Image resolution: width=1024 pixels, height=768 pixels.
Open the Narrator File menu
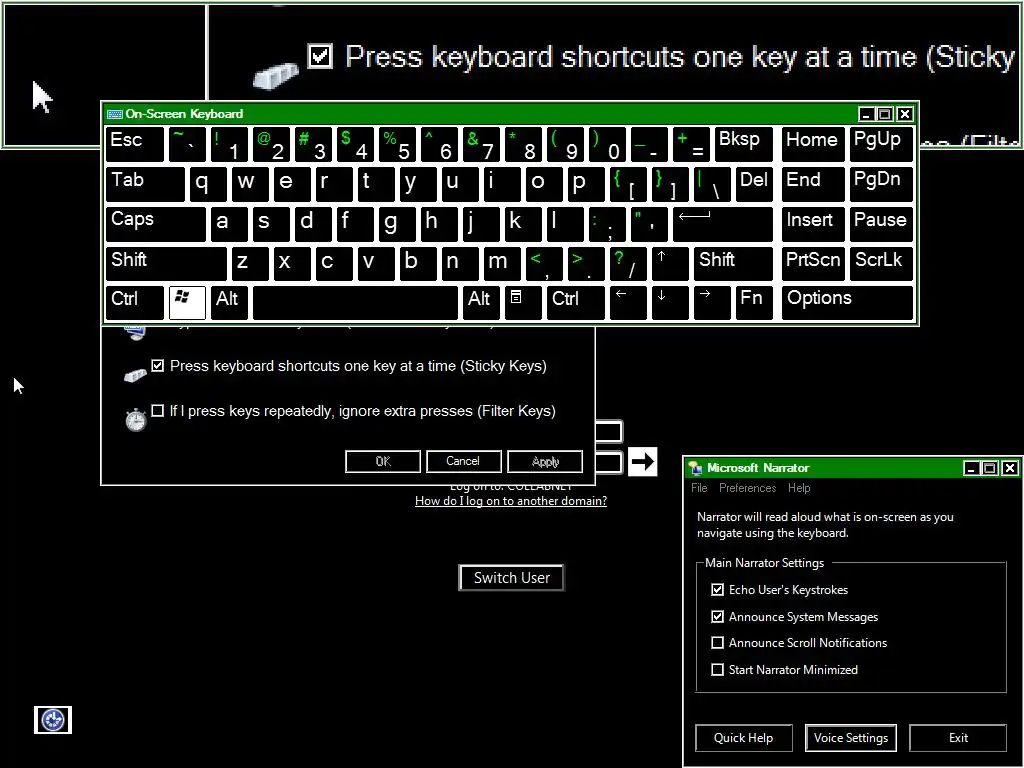click(699, 488)
